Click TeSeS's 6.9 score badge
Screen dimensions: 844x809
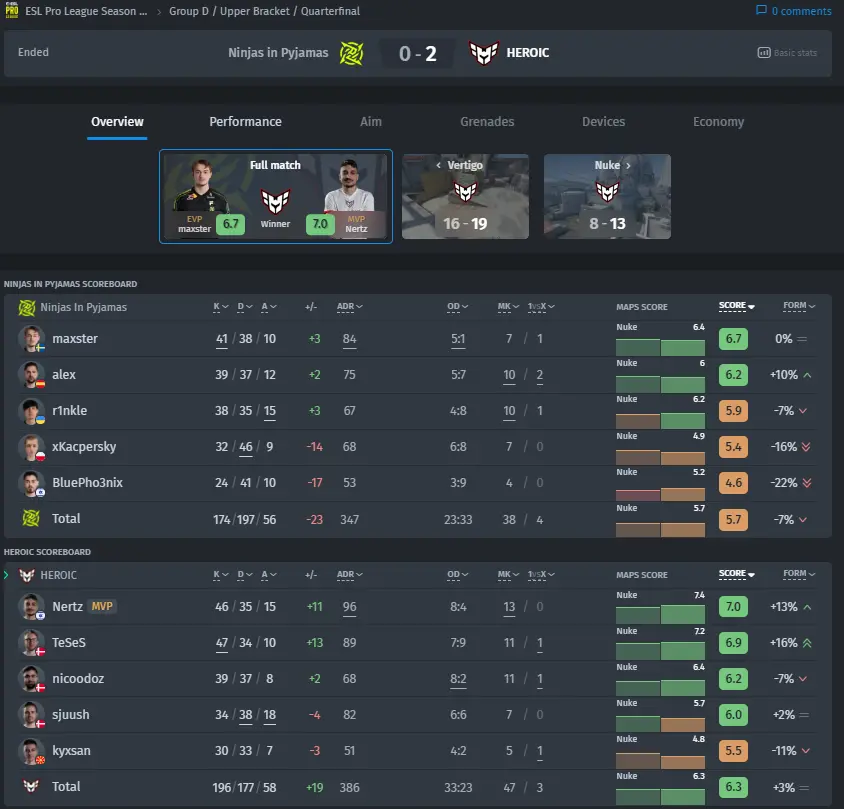pos(733,643)
